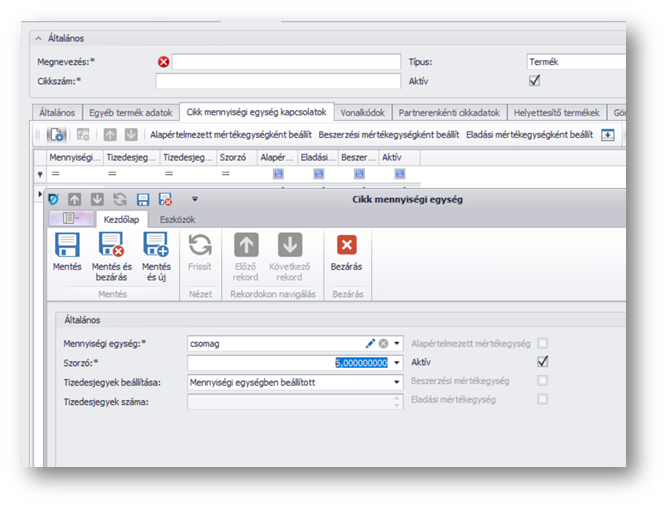668x509 pixels.
Task: Open the Szorzó field dropdown arrow
Action: click(x=397, y=362)
